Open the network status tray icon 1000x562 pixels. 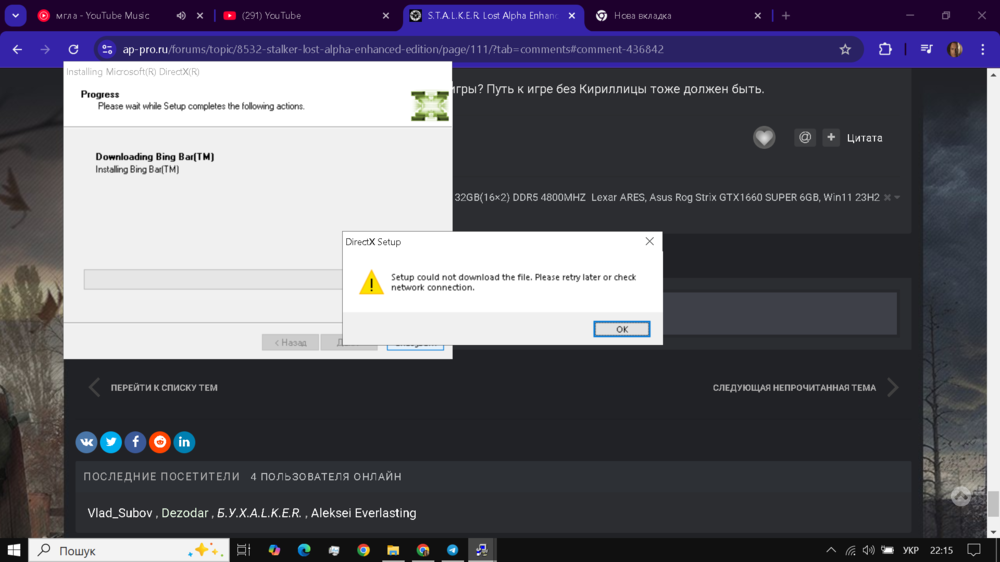tap(851, 550)
